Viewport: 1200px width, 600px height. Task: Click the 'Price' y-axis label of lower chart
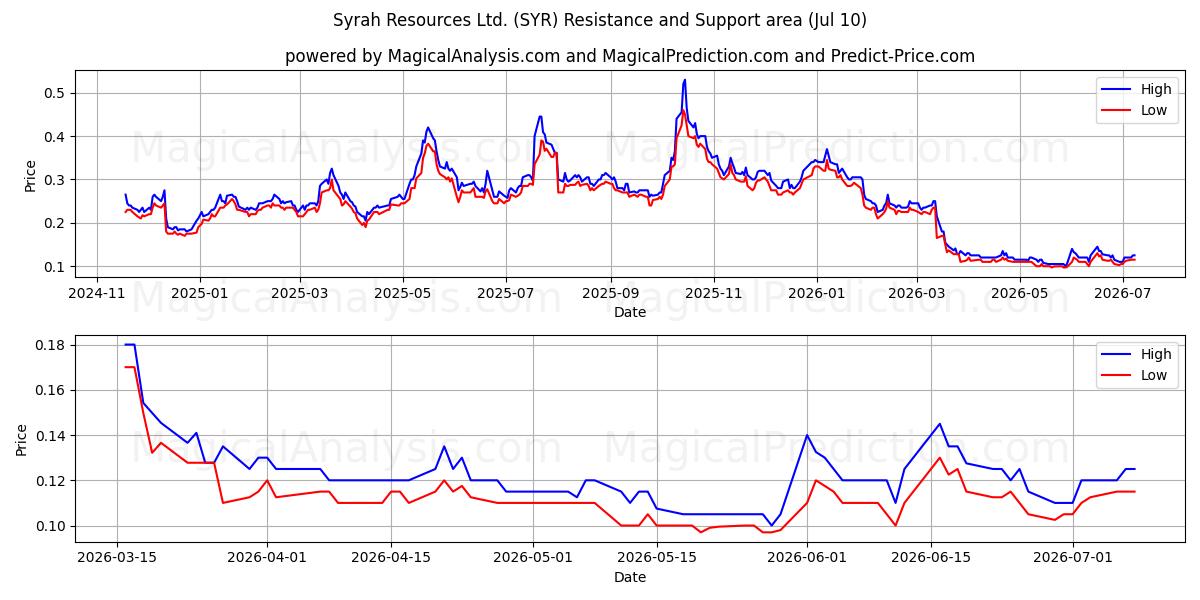(x=23, y=440)
